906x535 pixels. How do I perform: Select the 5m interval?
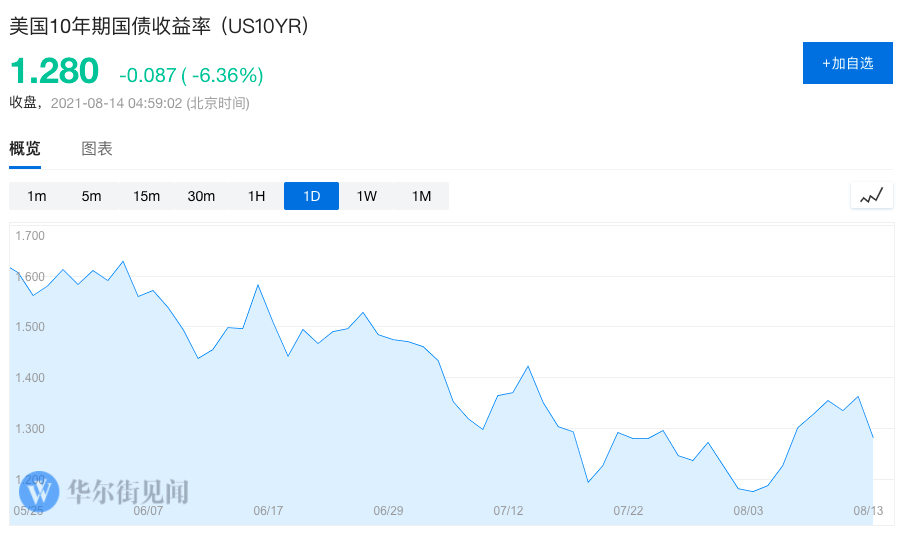[92, 196]
